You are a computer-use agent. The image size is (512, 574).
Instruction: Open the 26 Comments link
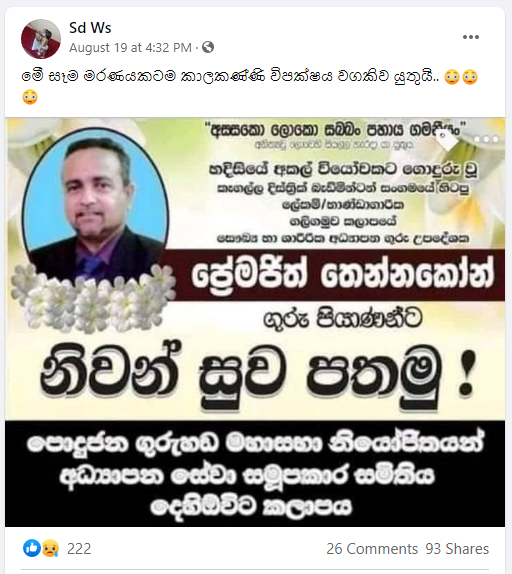372,549
